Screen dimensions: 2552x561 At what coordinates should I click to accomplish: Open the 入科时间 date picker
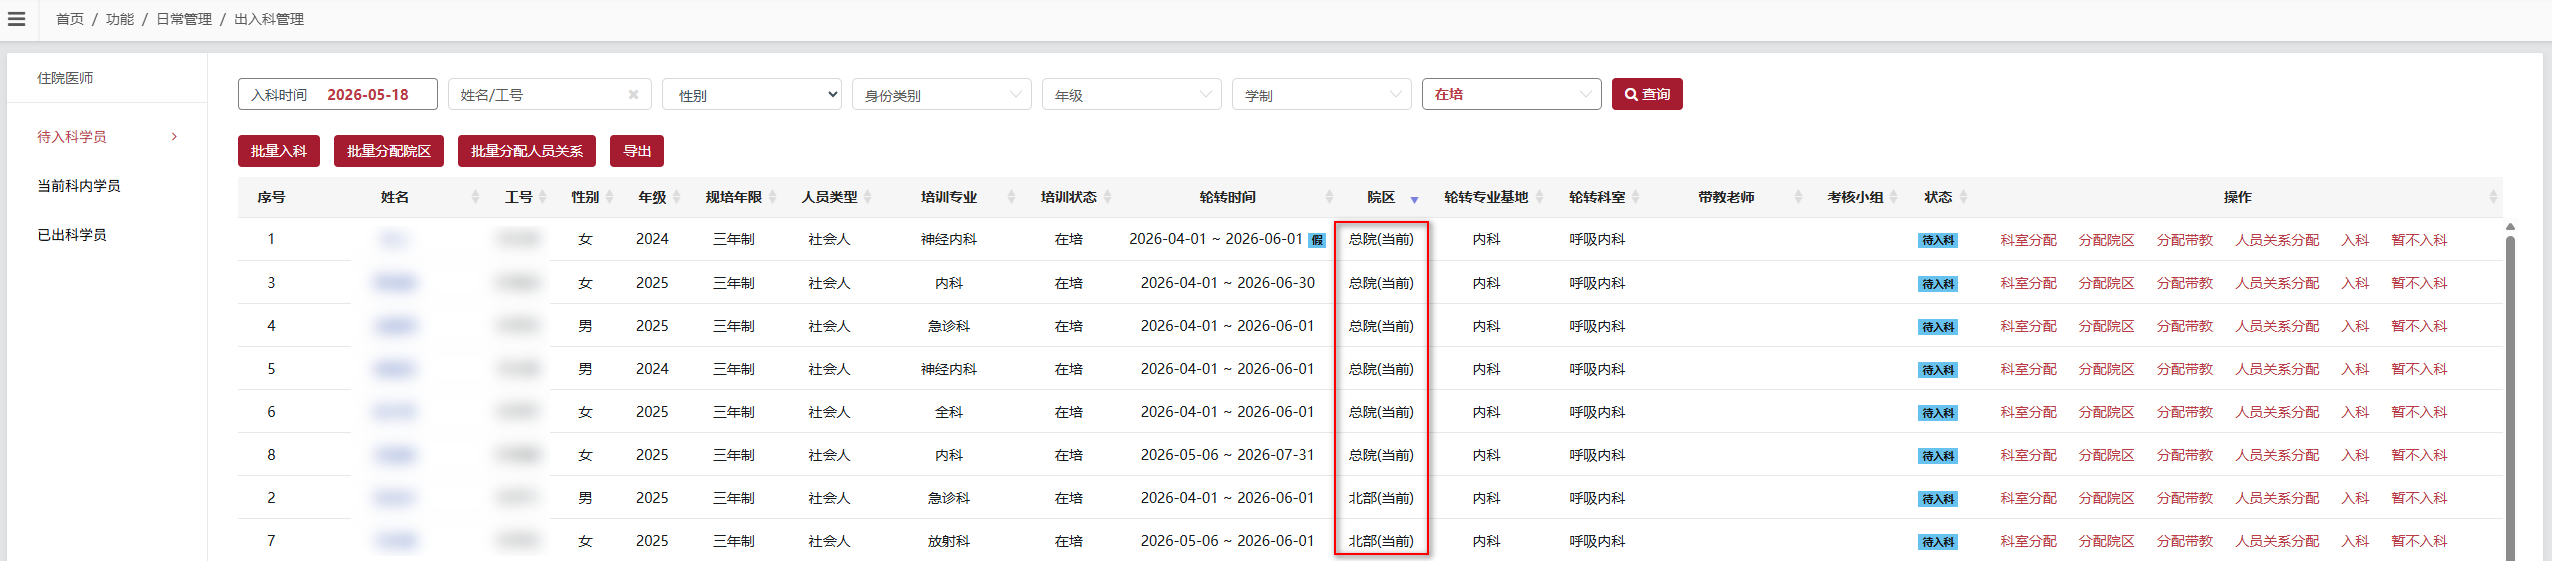coord(338,94)
